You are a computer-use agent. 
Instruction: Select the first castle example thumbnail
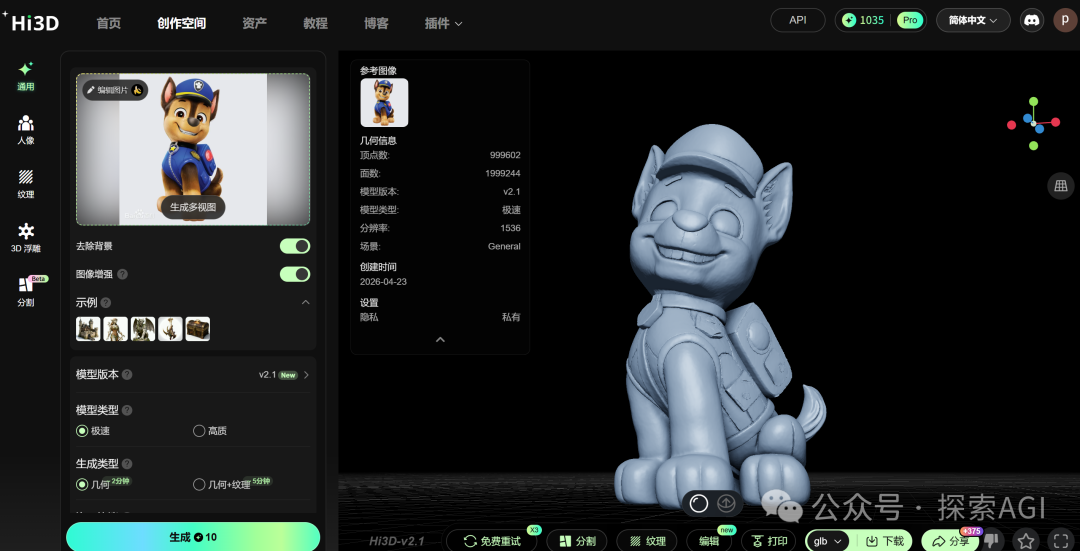click(x=88, y=329)
